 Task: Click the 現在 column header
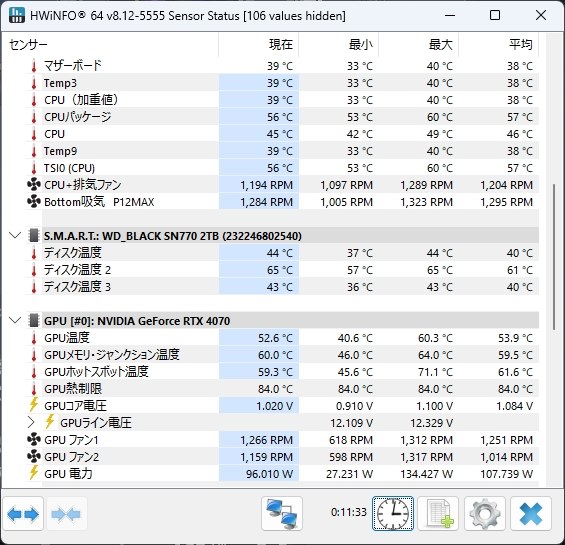click(259, 45)
